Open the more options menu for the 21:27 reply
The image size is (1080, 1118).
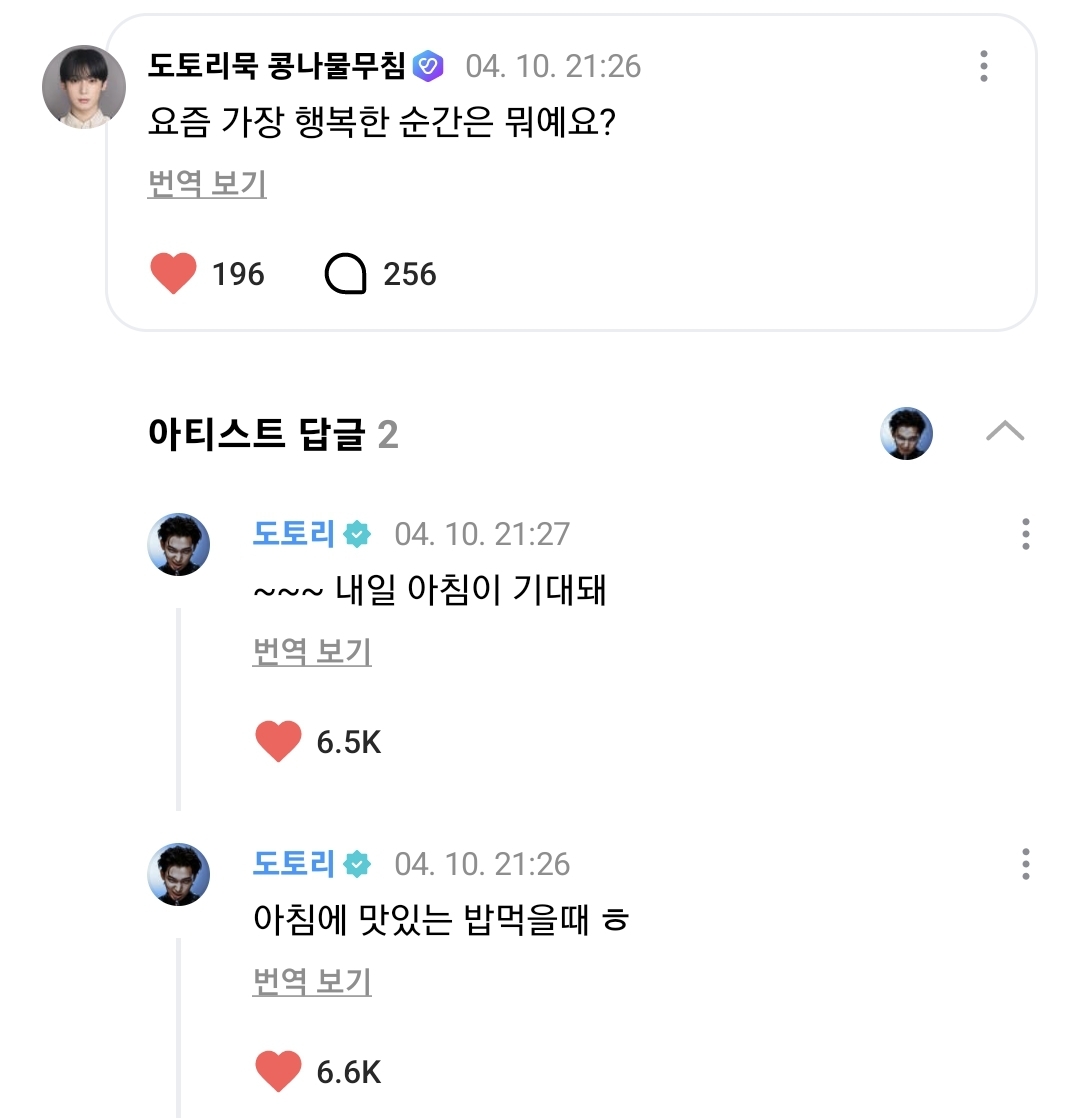[1025, 534]
